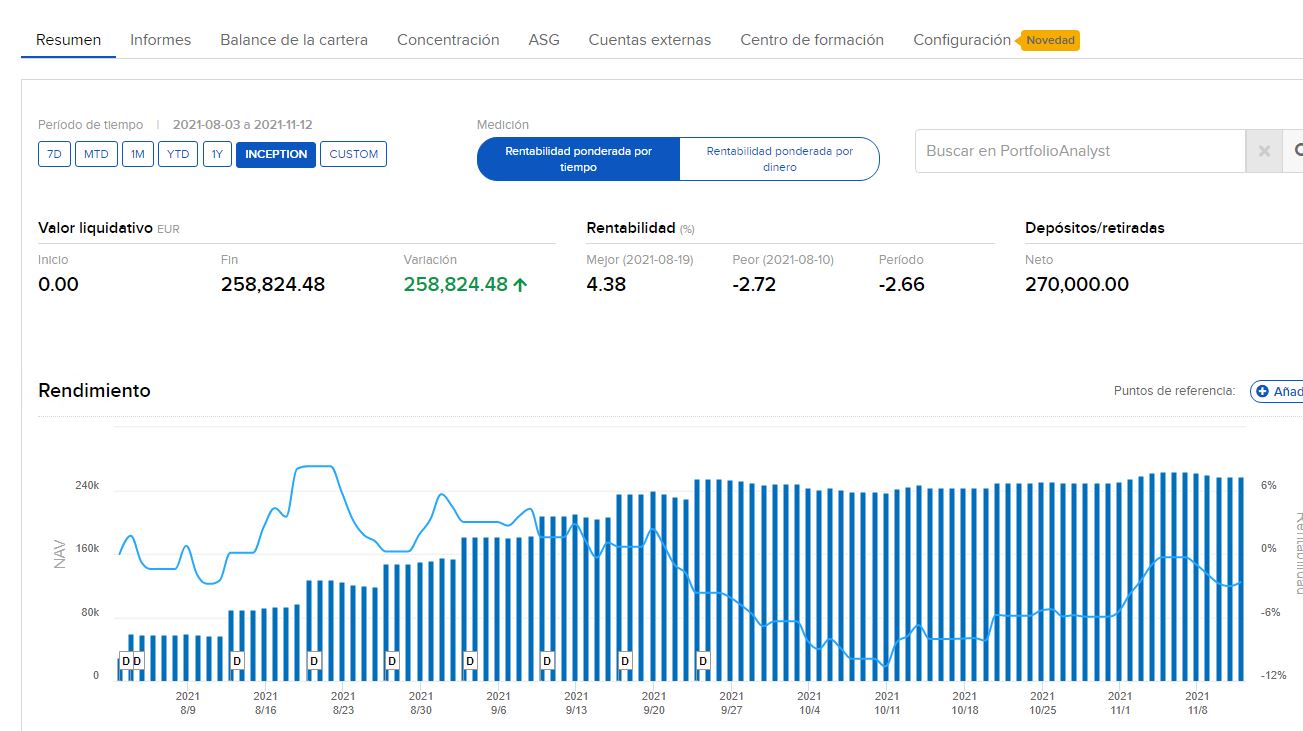The width and height of the screenshot is (1303, 731).
Task: Click the deposit marker near 8/16
Action: (237, 661)
